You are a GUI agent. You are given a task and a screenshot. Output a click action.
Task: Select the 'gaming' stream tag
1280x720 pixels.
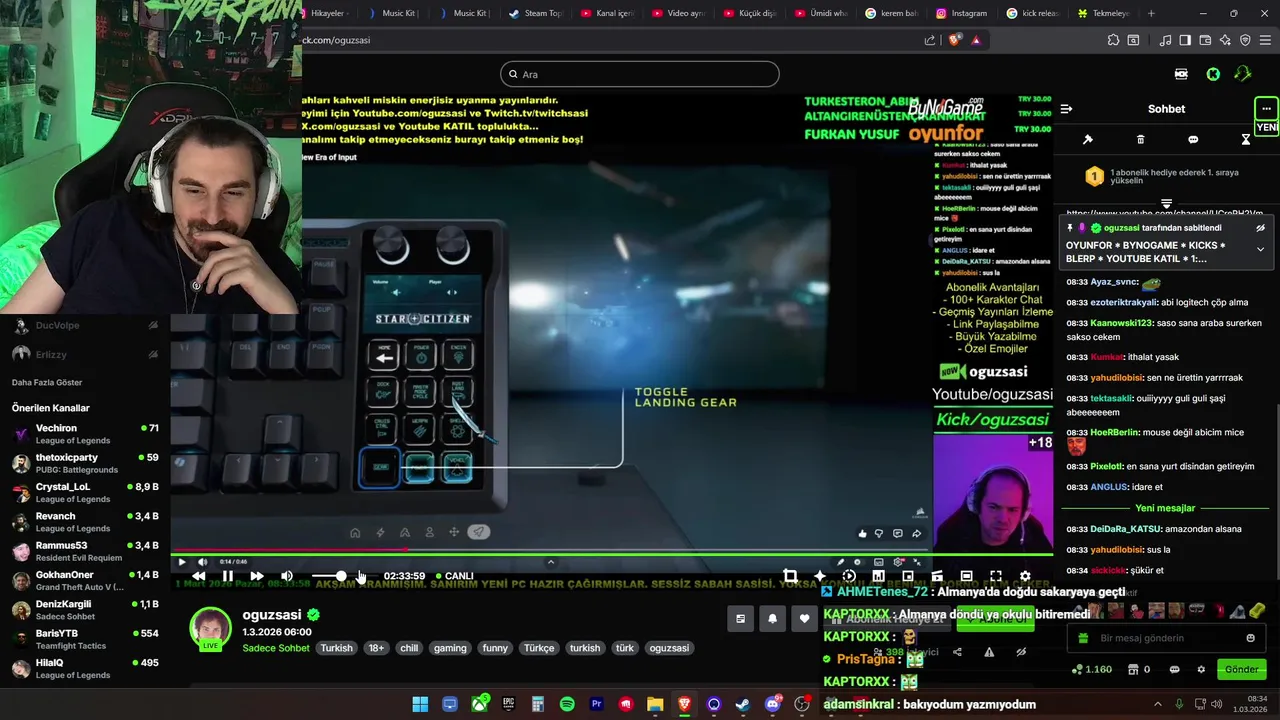(450, 648)
